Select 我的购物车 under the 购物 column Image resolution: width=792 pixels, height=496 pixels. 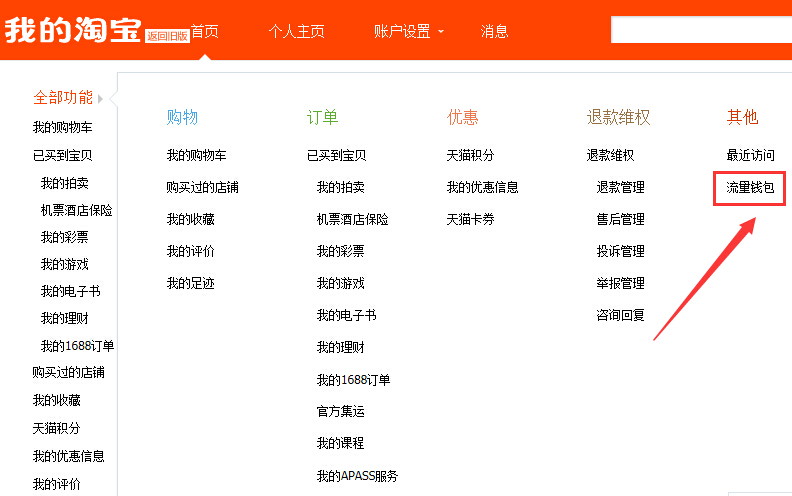tap(196, 155)
